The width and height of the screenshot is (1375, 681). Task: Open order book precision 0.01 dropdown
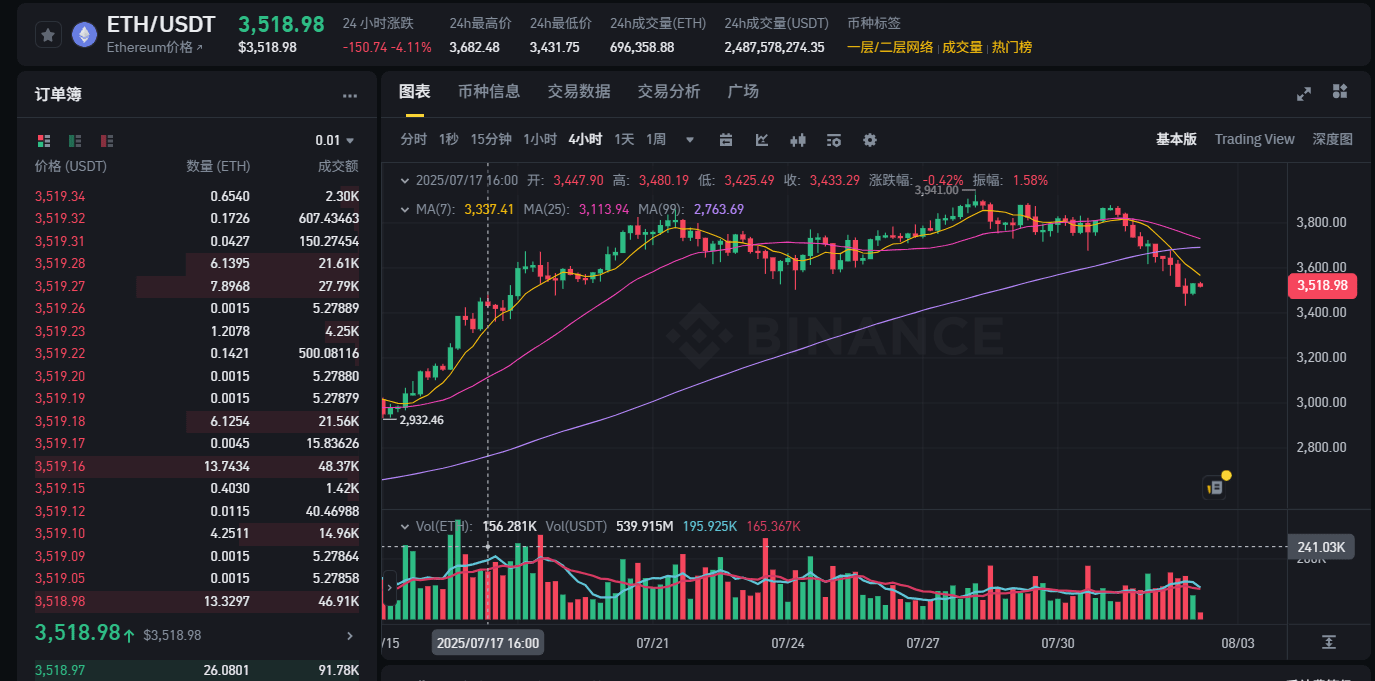pos(335,141)
